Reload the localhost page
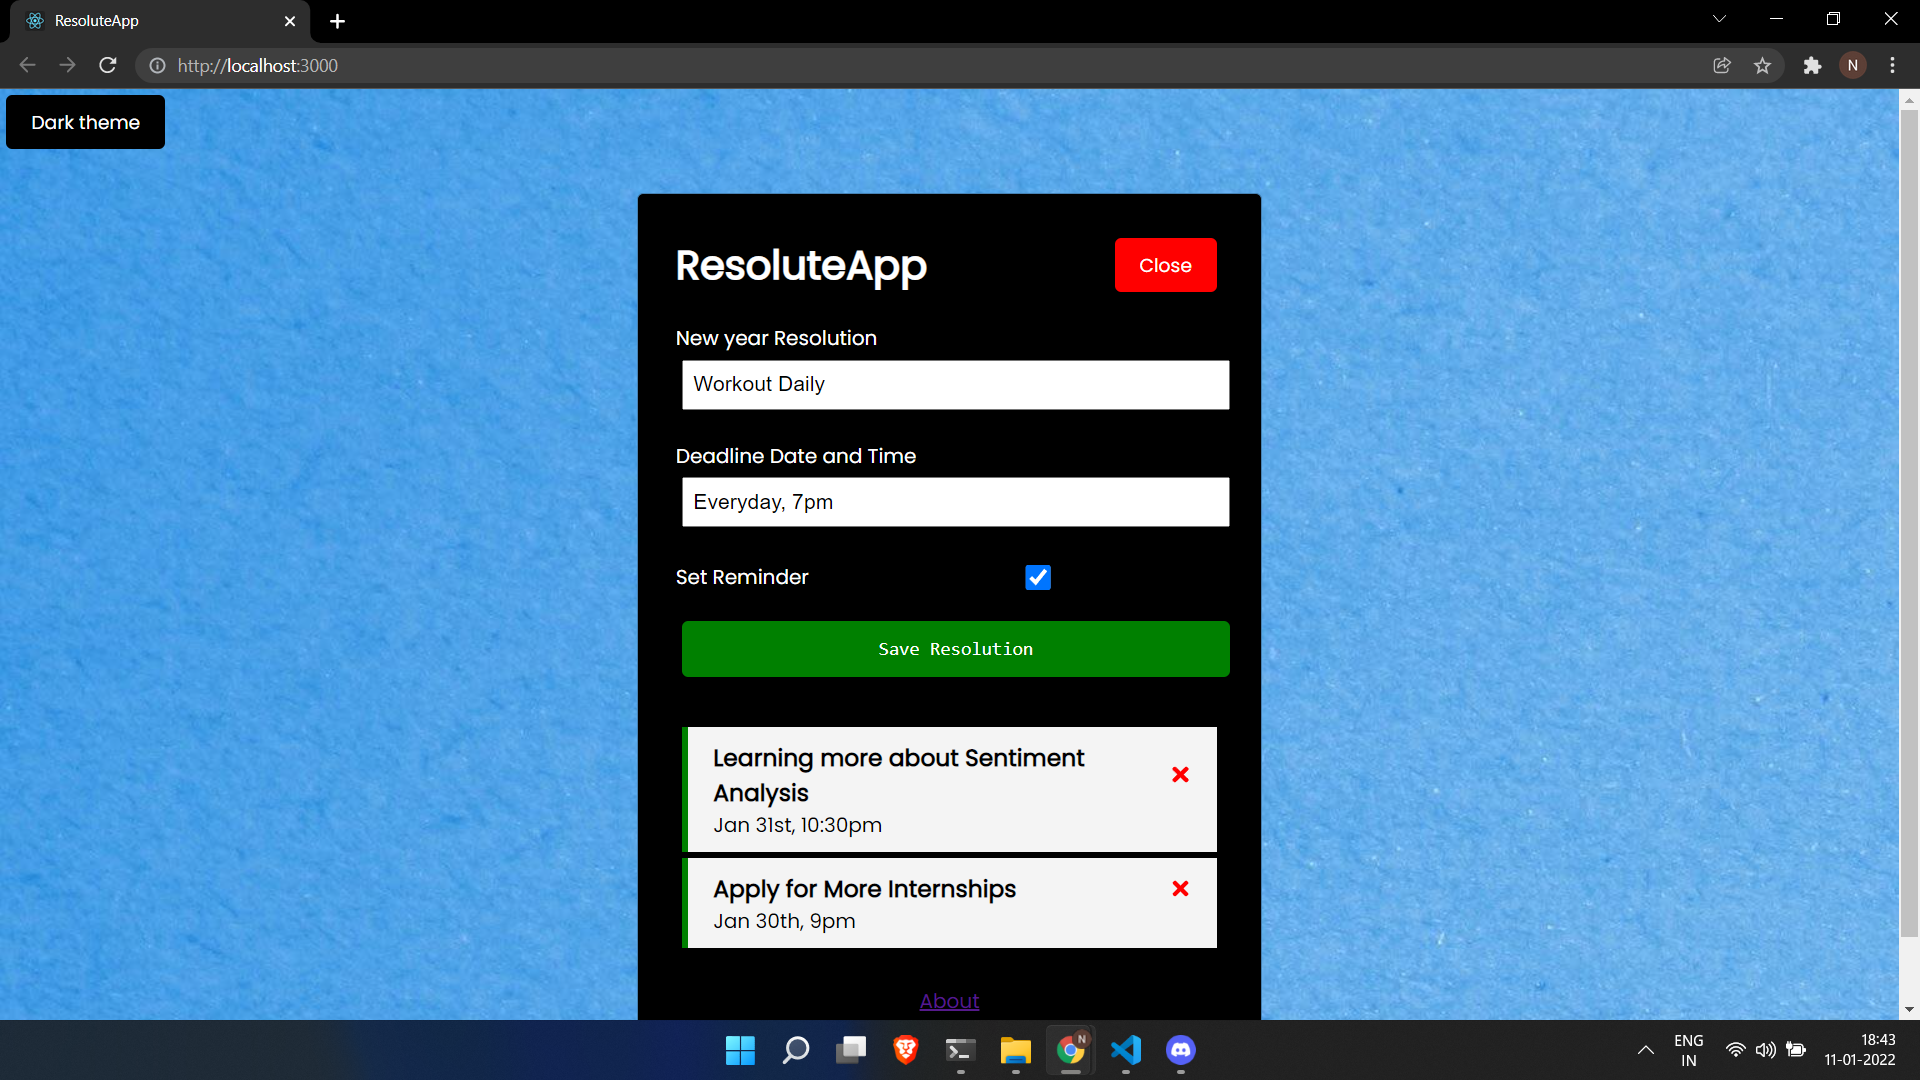The image size is (1920, 1080). click(x=108, y=66)
